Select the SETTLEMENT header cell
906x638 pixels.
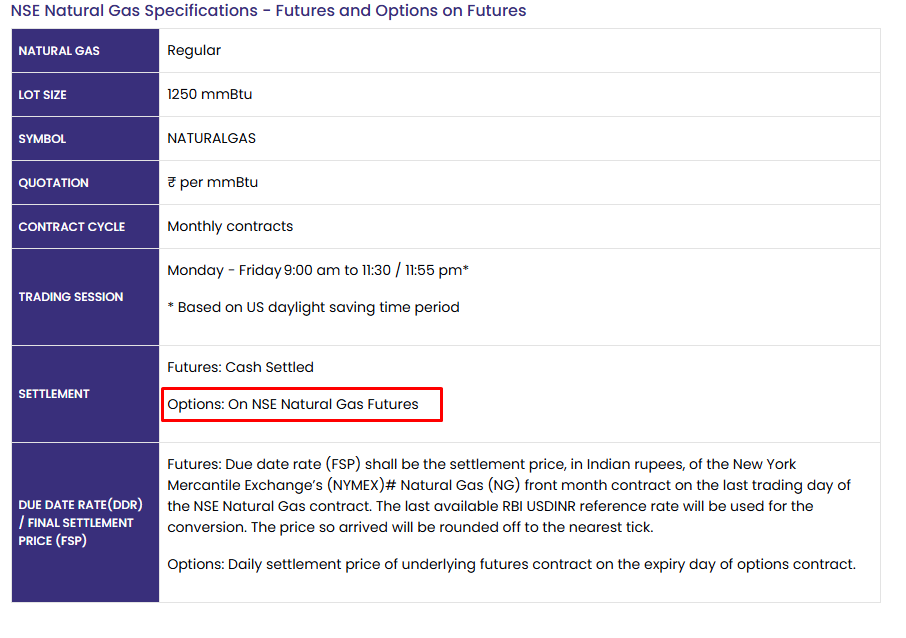[86, 394]
